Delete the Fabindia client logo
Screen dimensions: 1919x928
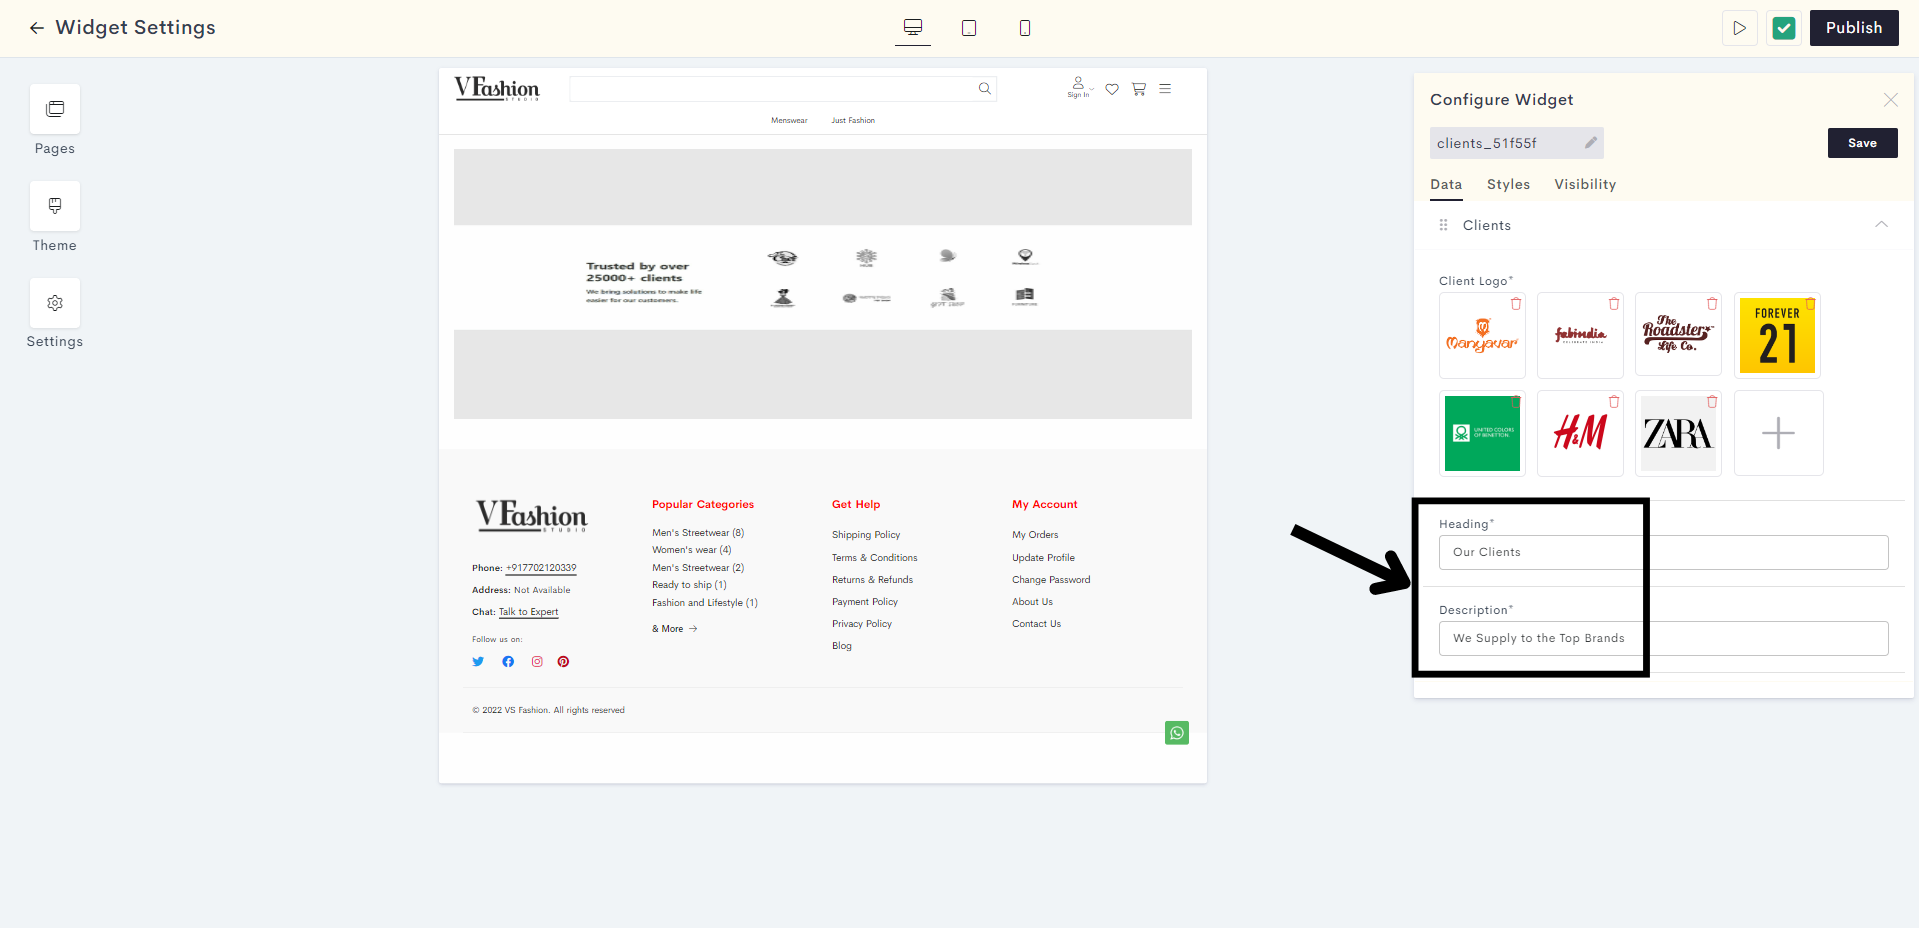click(1614, 304)
